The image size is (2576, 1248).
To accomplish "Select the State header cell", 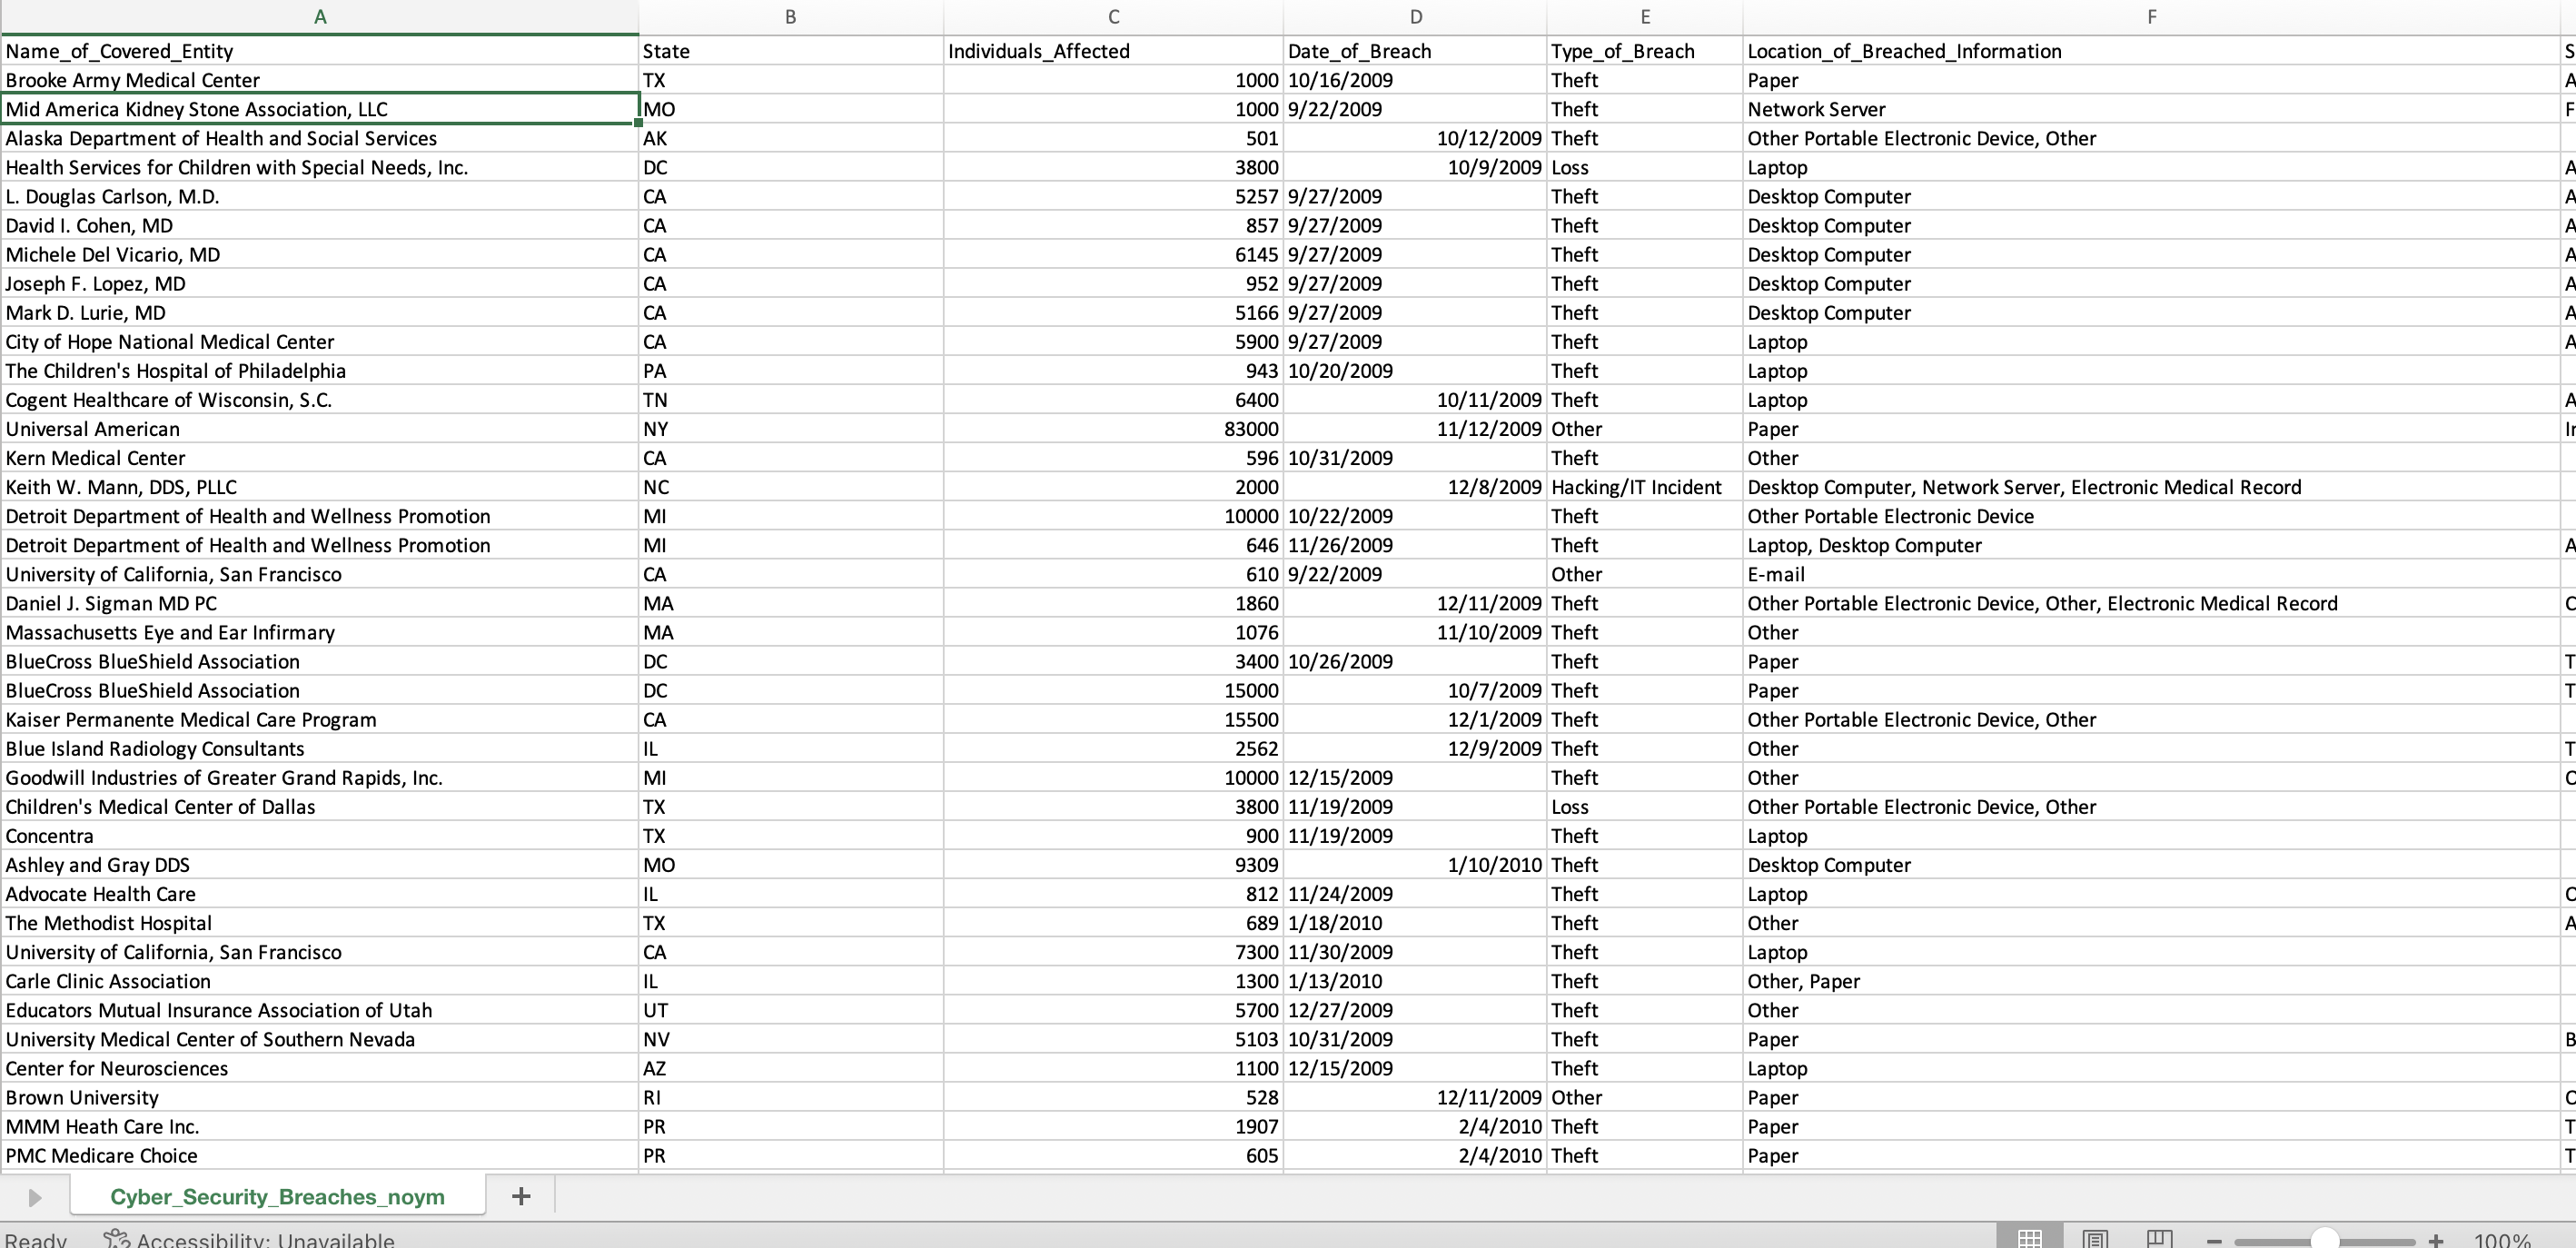I will pos(791,51).
